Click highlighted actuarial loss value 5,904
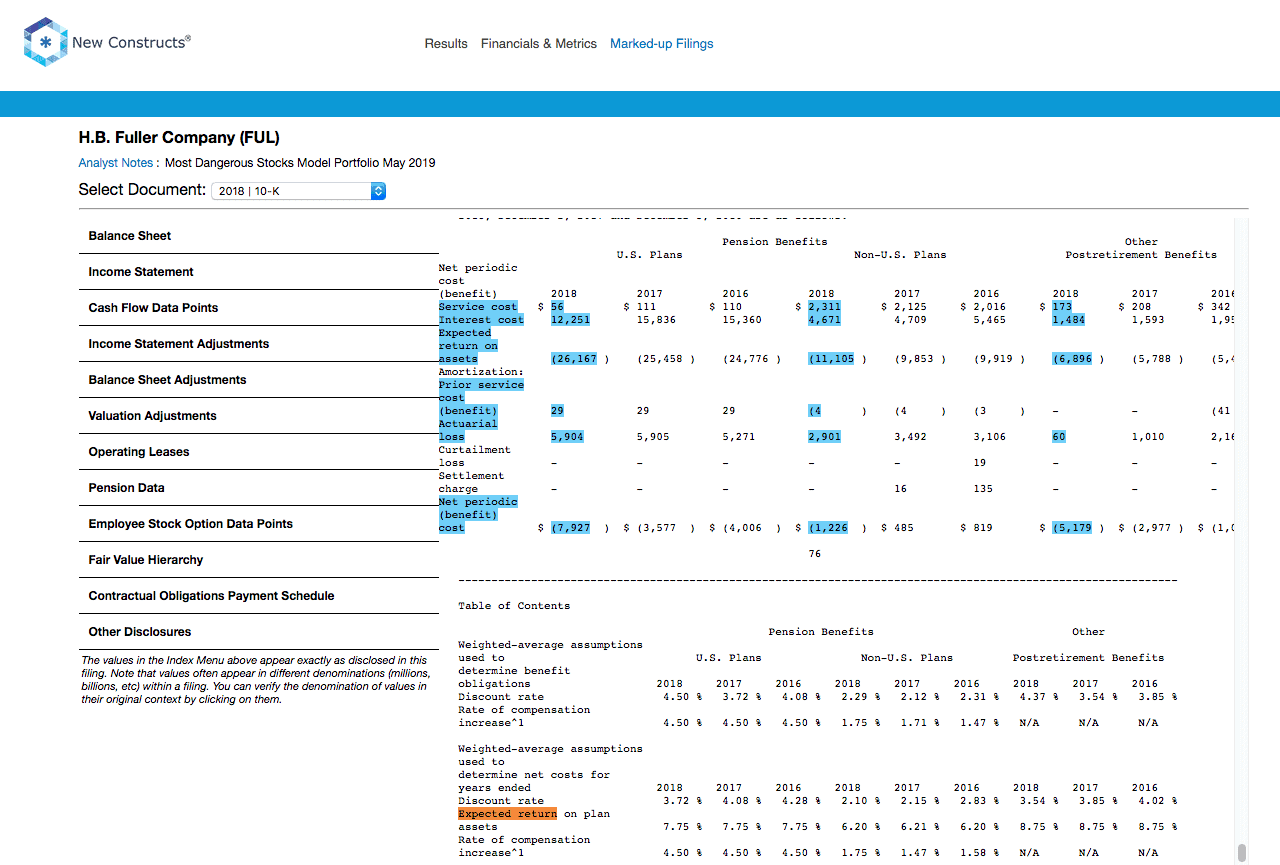The height and width of the screenshot is (865, 1280). pyautogui.click(x=567, y=437)
